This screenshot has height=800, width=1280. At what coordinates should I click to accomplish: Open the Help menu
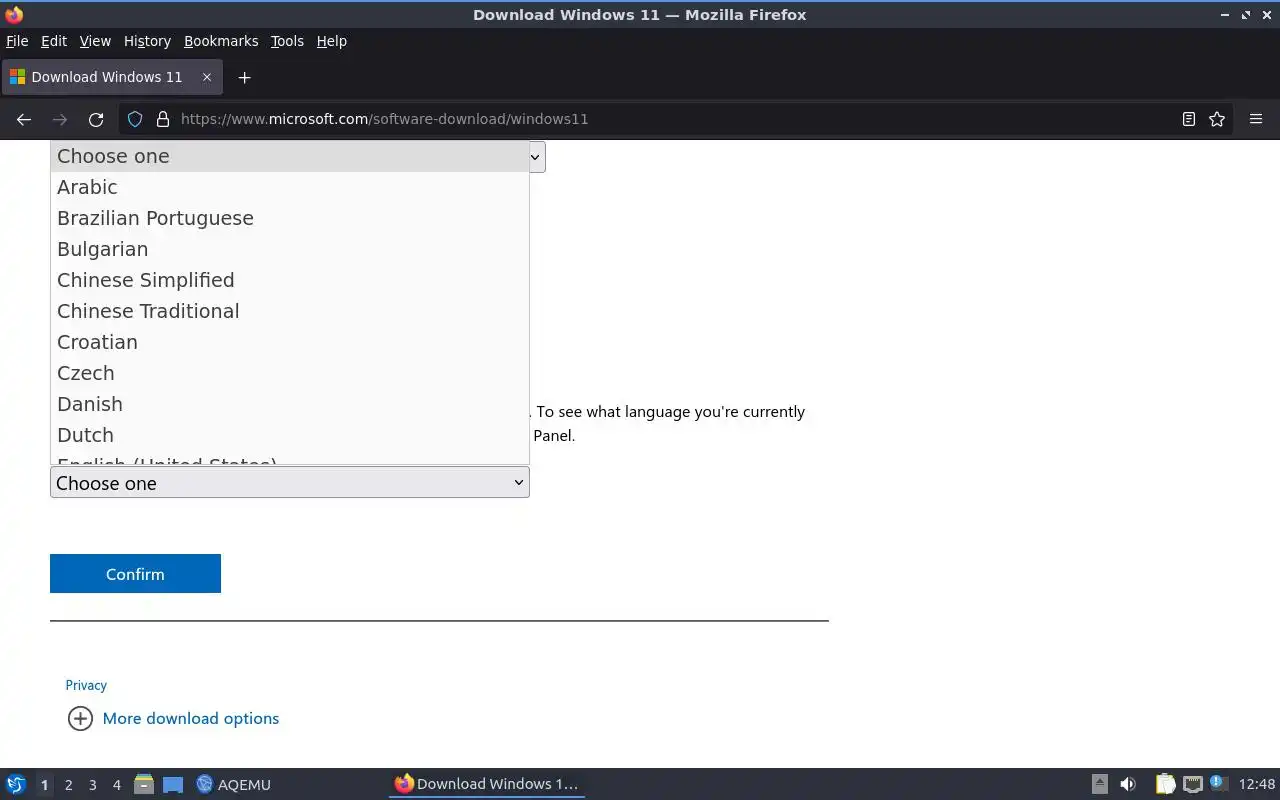point(331,41)
